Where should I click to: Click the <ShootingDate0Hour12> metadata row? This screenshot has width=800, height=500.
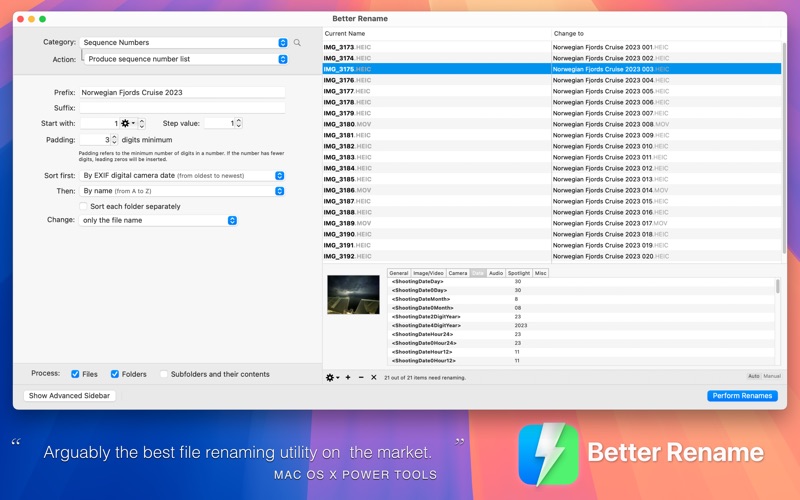(x=581, y=361)
